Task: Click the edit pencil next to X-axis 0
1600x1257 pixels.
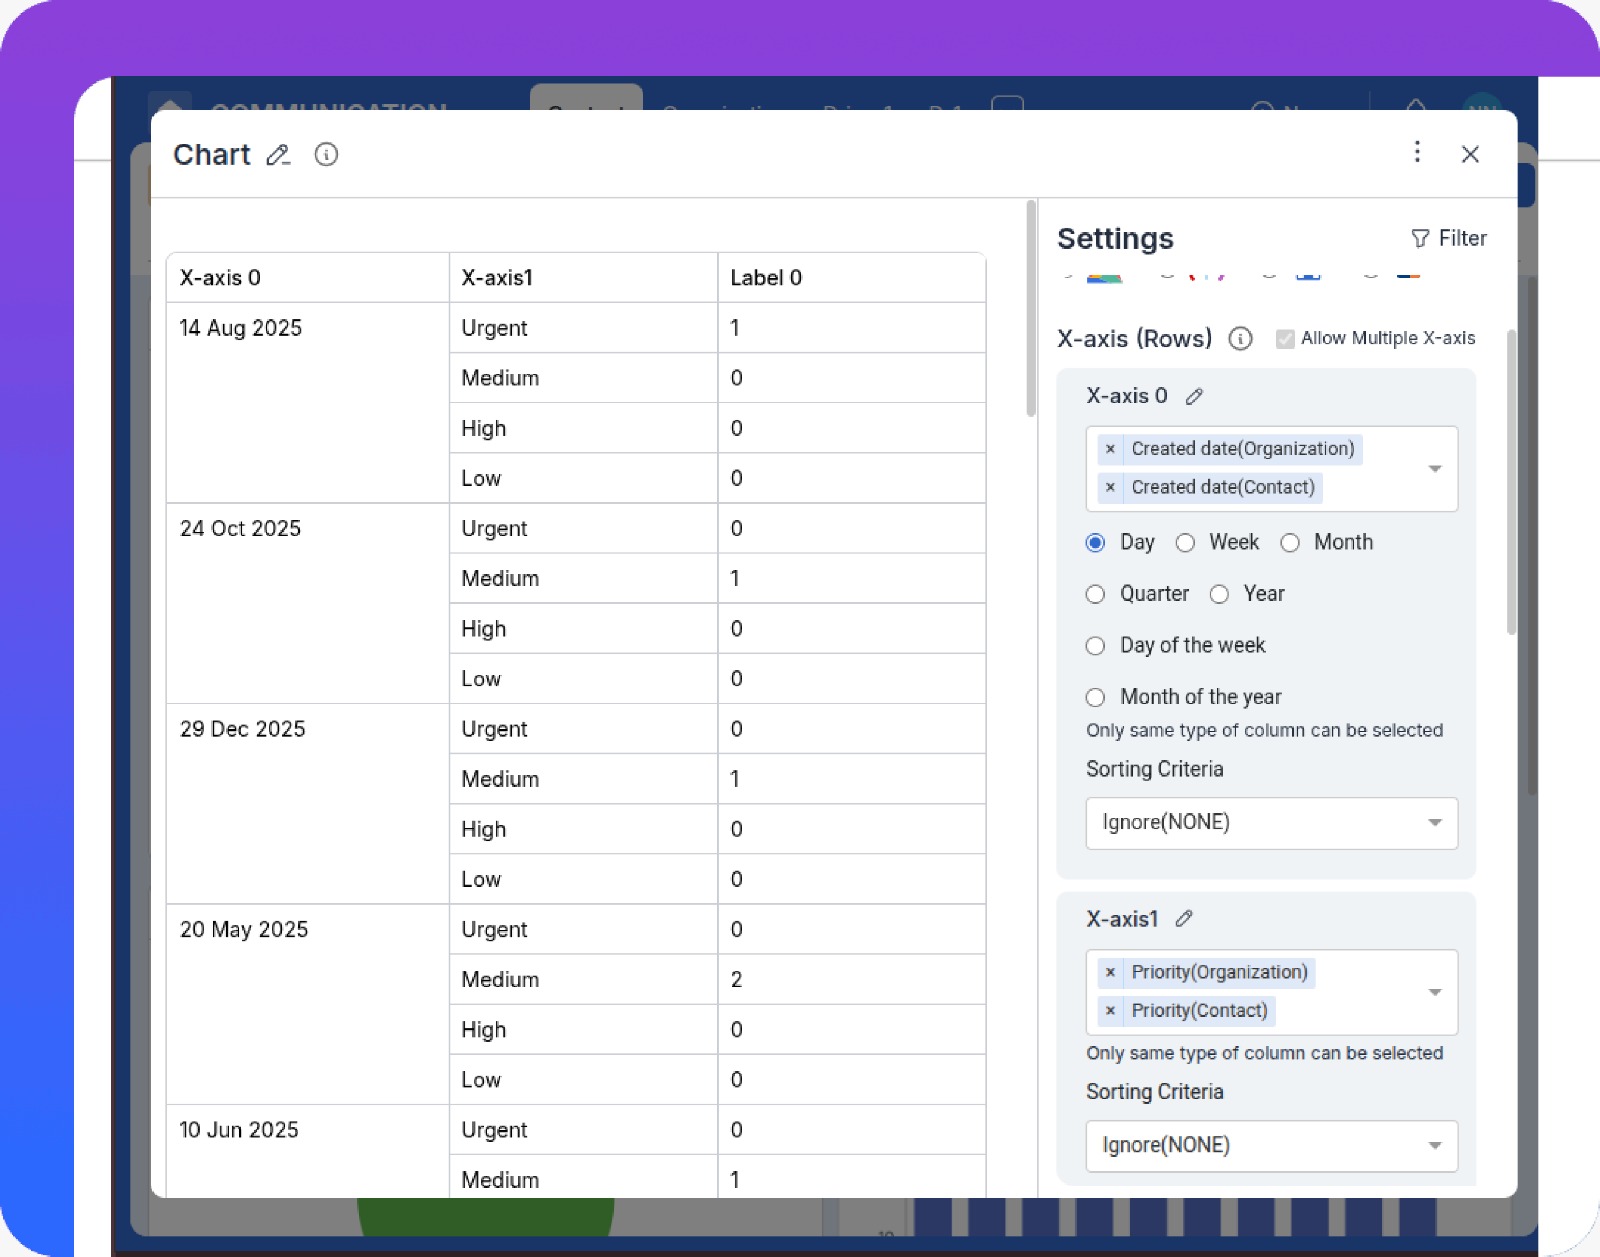Action: pyautogui.click(x=1193, y=396)
